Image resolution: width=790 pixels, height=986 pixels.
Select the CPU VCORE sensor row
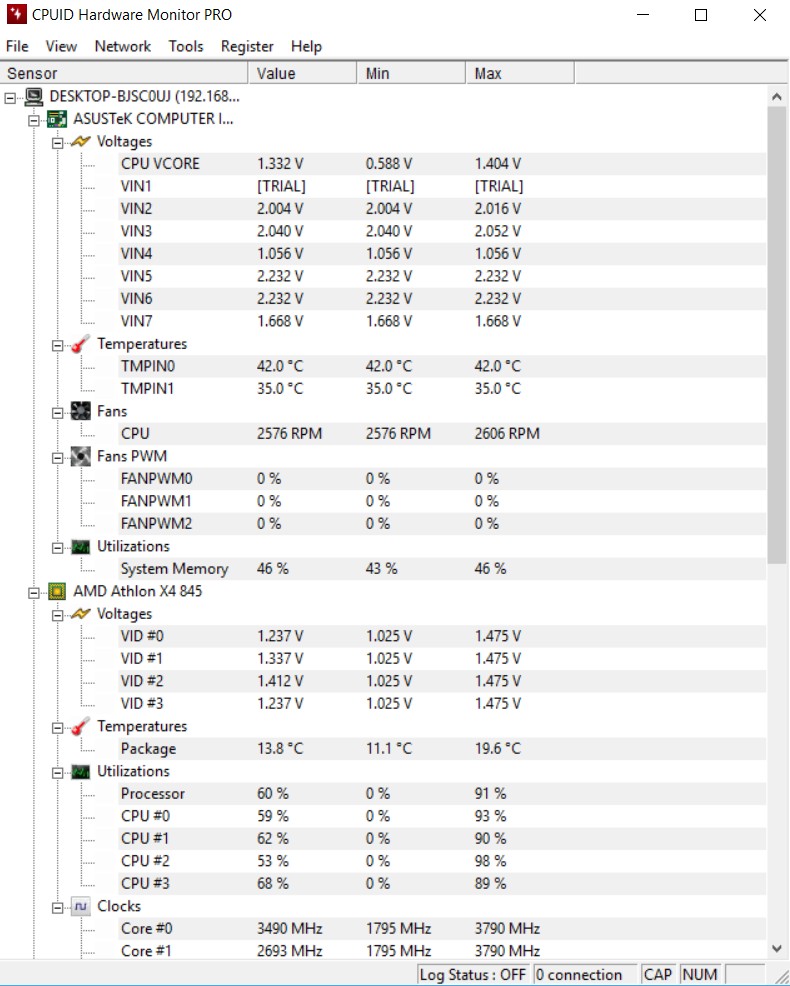click(x=160, y=164)
